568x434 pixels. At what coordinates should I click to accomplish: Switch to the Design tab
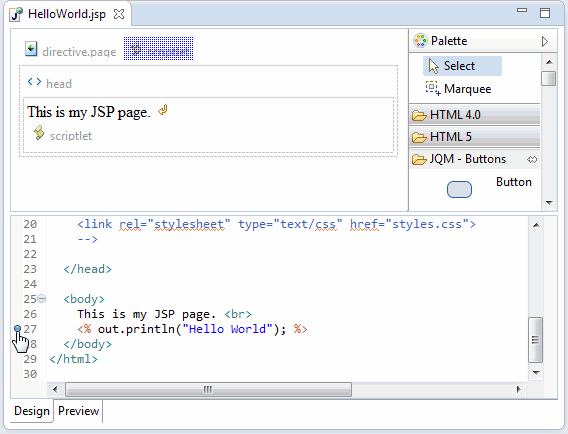[x=32, y=411]
